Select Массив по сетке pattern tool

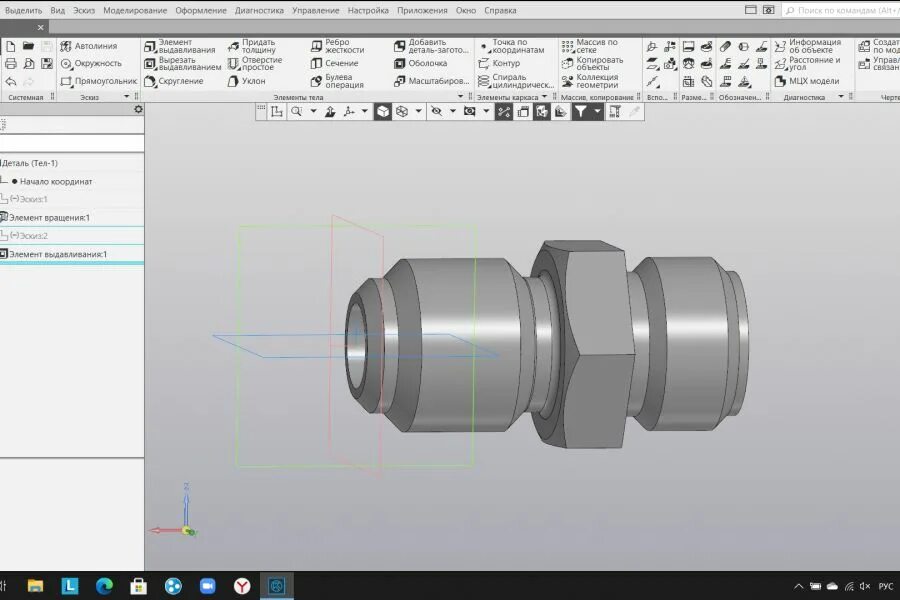(x=589, y=46)
